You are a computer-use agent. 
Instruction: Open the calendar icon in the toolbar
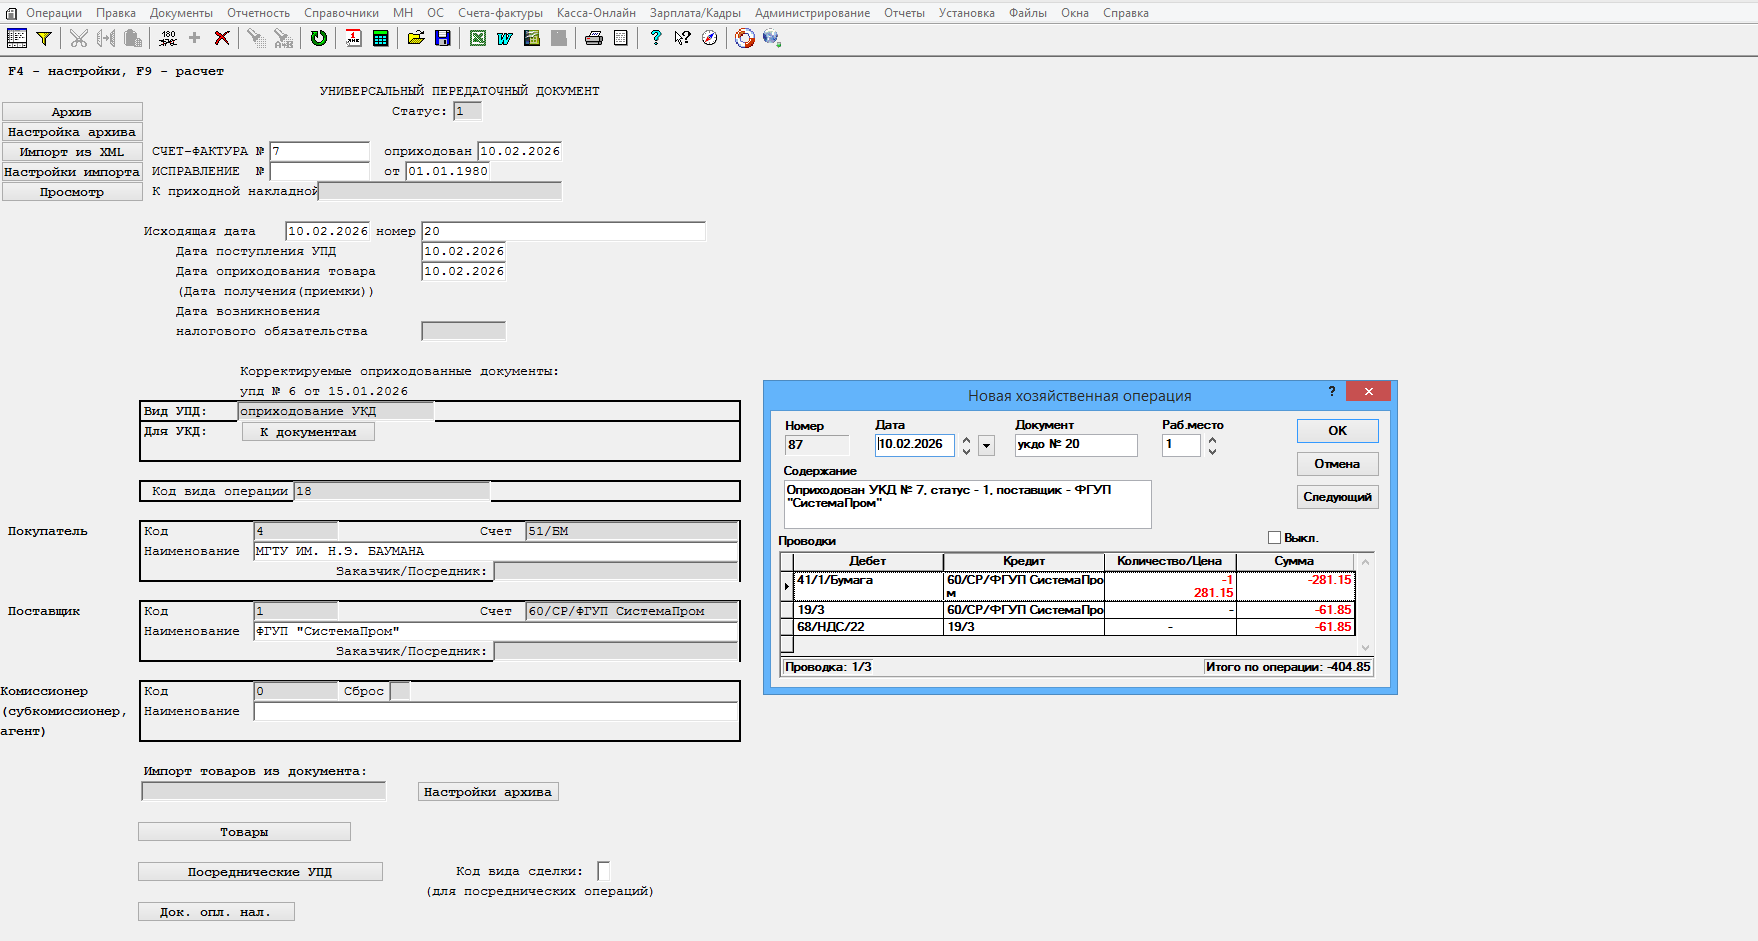353,38
